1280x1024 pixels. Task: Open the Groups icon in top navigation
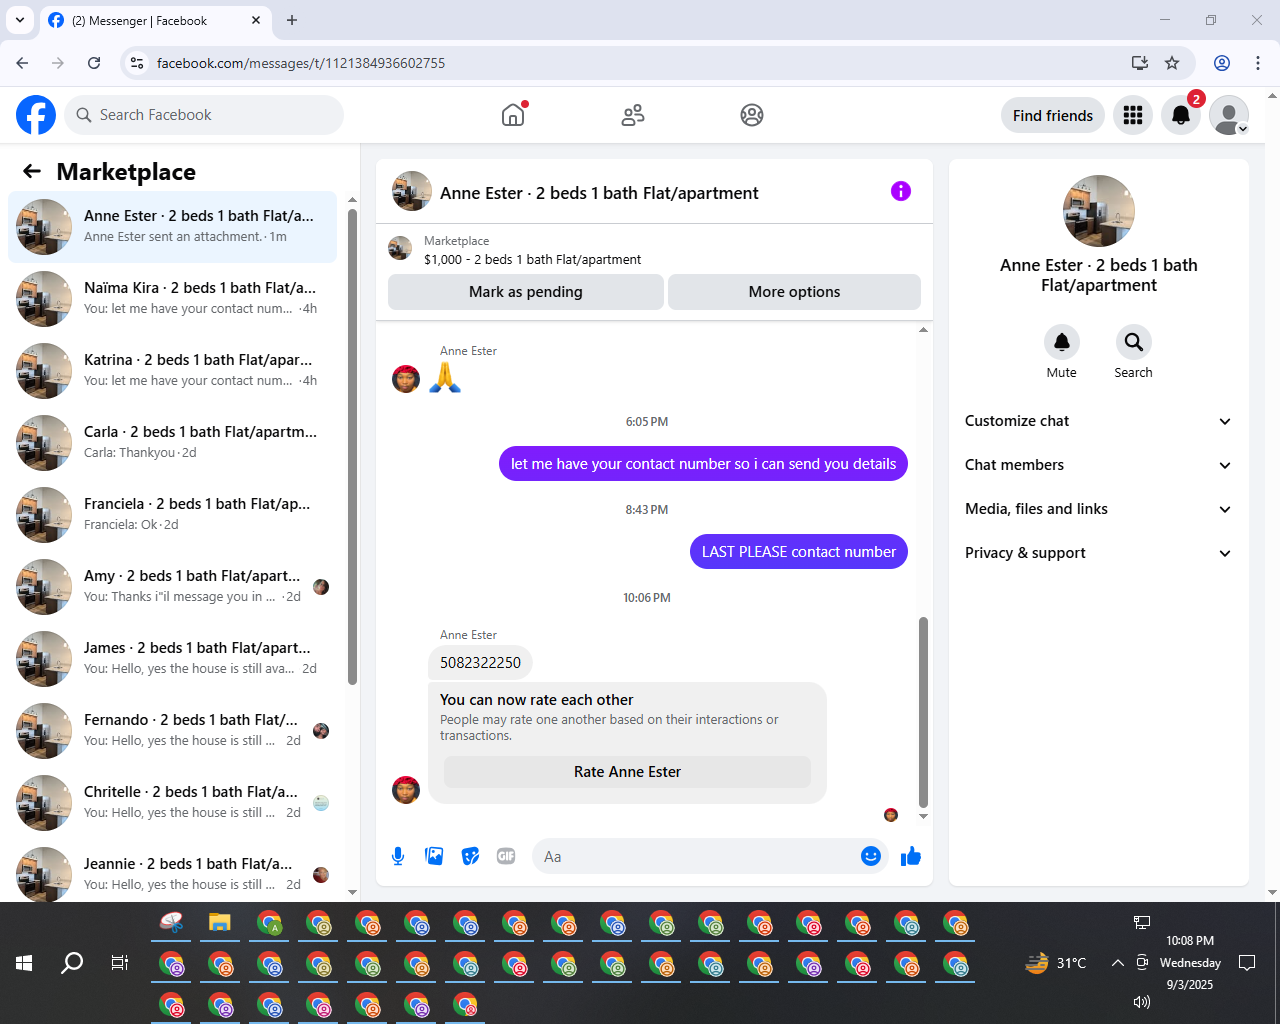click(x=752, y=115)
